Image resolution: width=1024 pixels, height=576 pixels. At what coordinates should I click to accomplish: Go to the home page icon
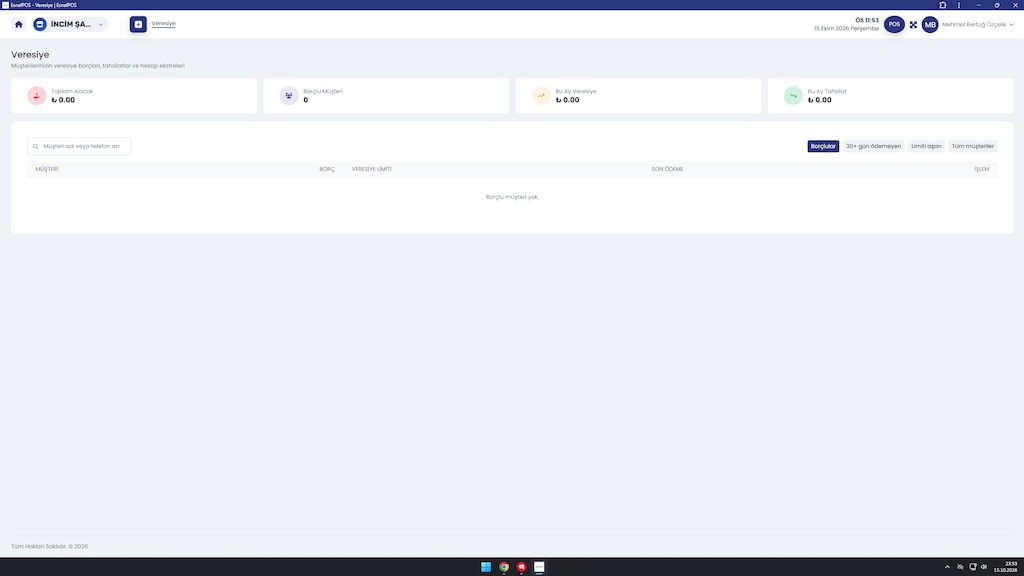pos(18,24)
